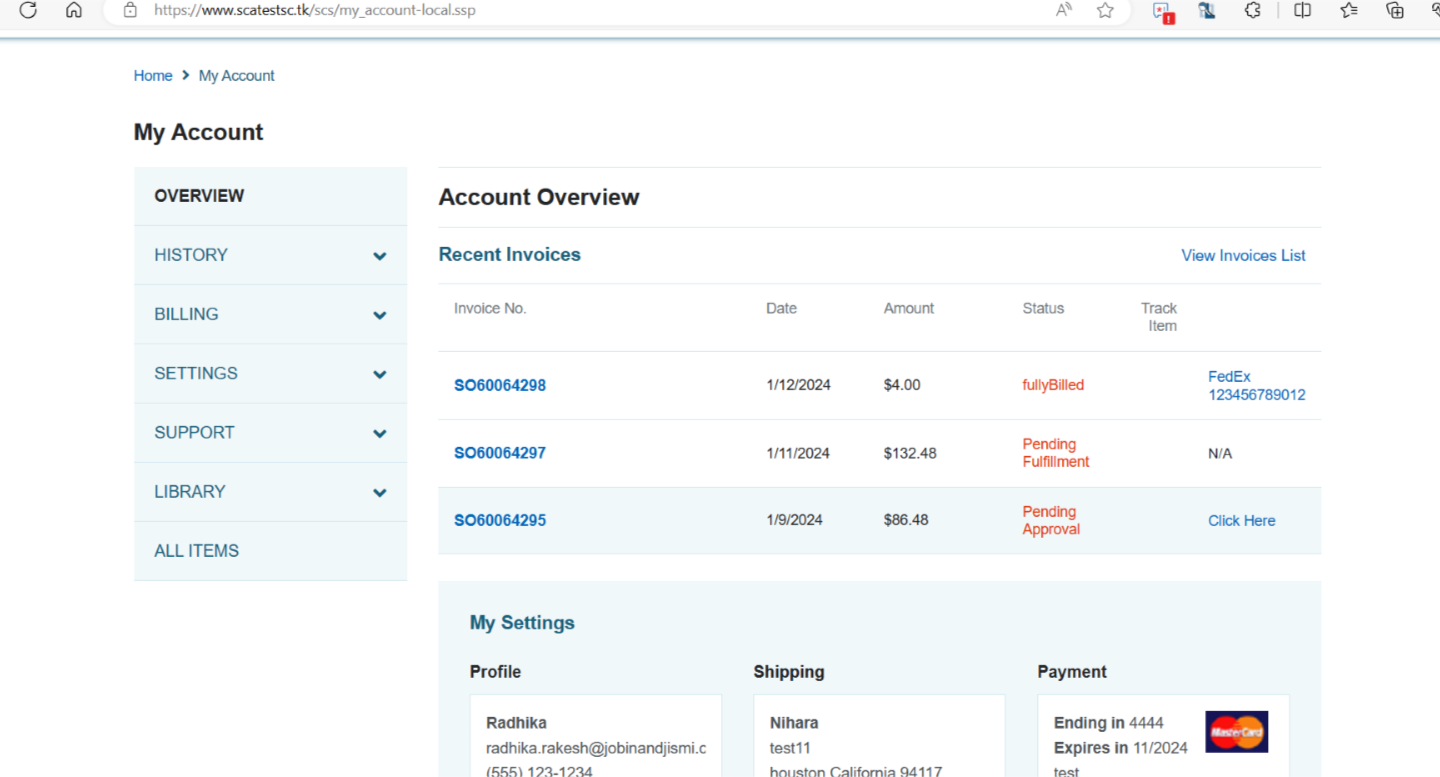
Task: Open invoice SO60064298
Action: click(x=500, y=386)
